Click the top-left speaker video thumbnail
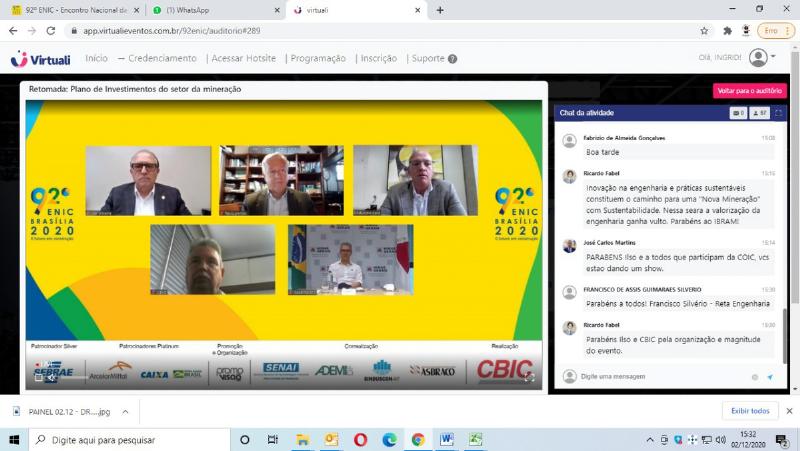 click(148, 181)
